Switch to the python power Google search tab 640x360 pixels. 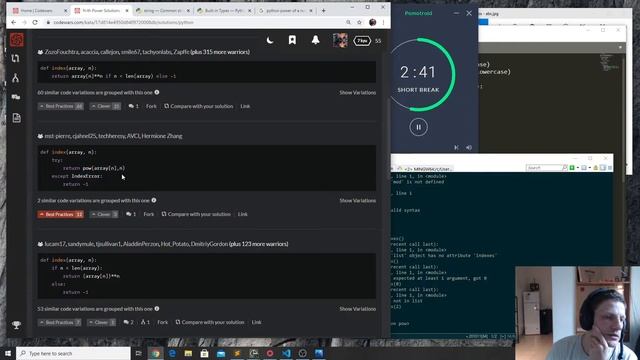(285, 10)
